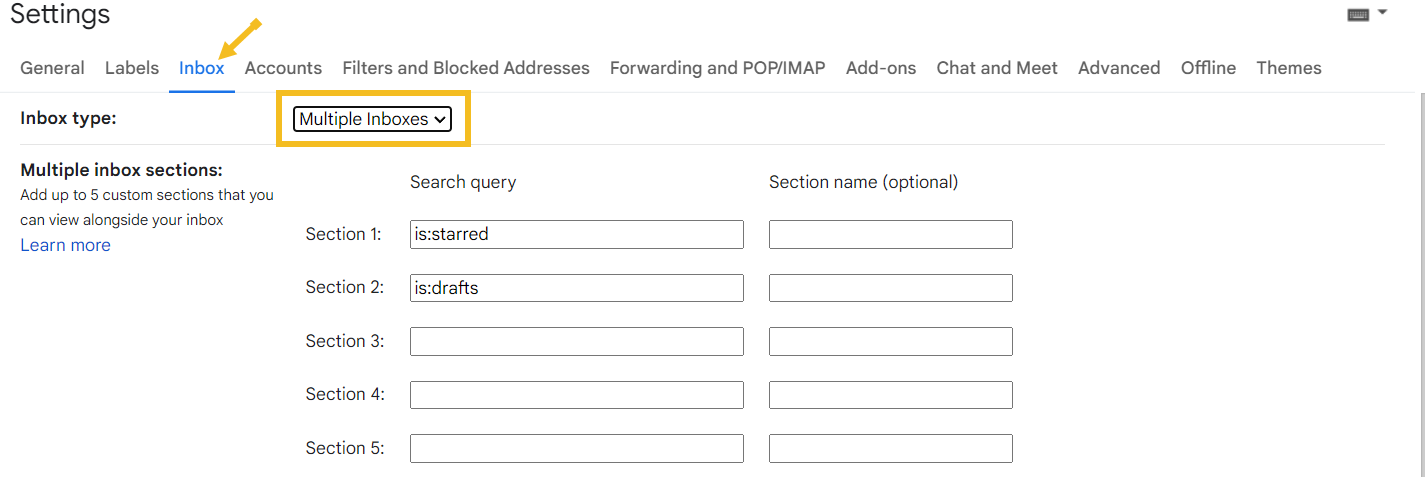Open the Advanced settings tab
This screenshot has width=1425, height=477.
[1119, 68]
